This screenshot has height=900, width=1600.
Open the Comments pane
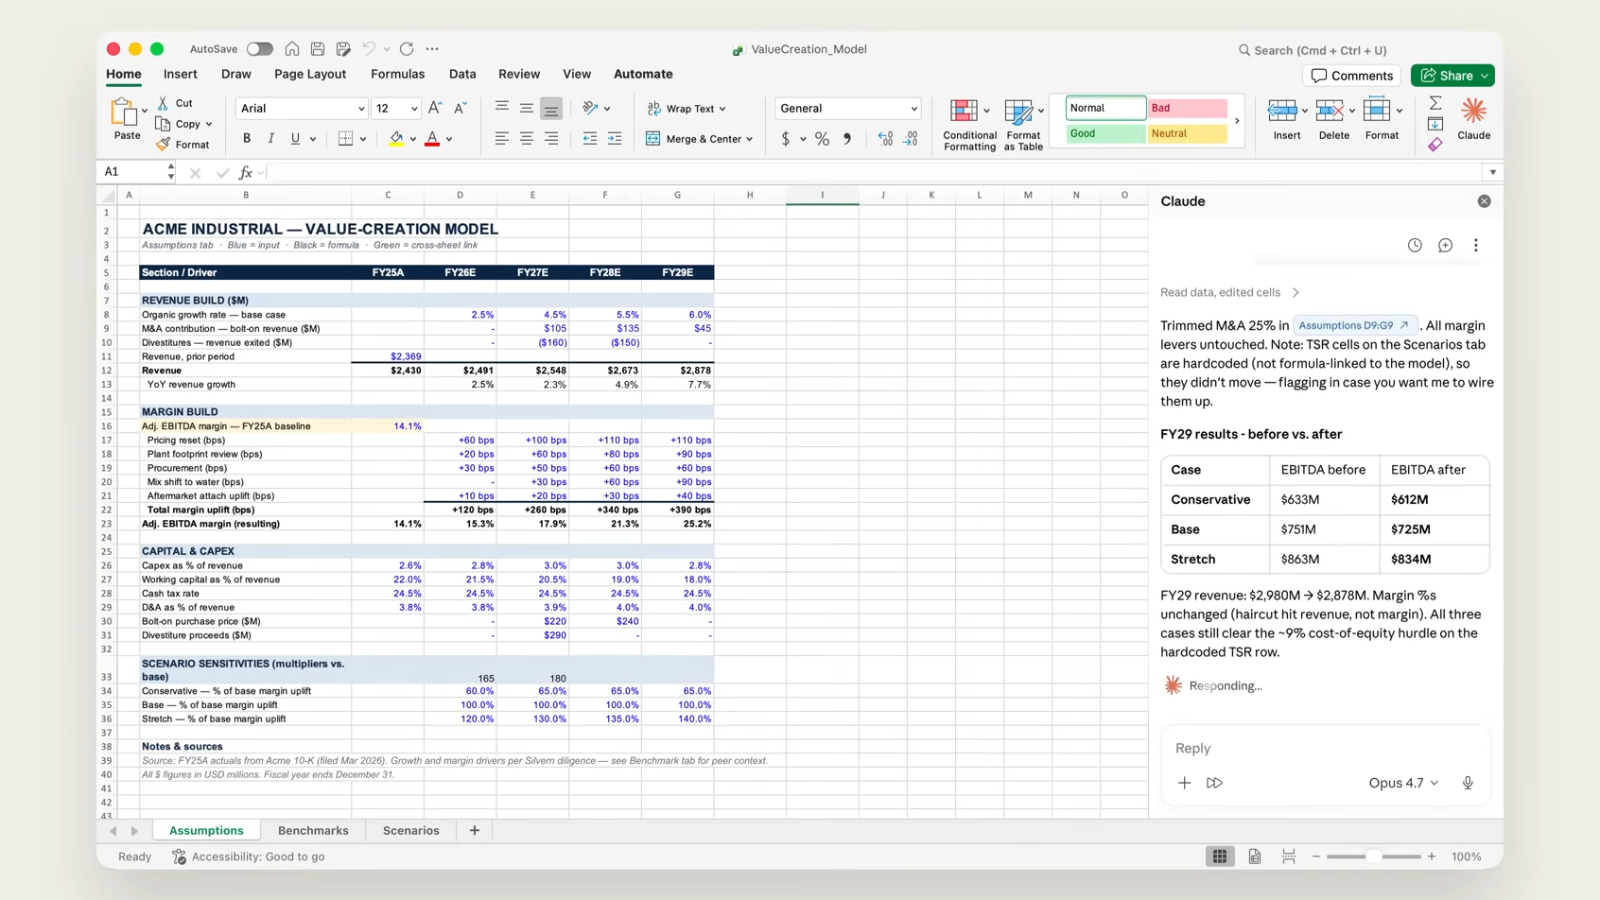[1352, 75]
